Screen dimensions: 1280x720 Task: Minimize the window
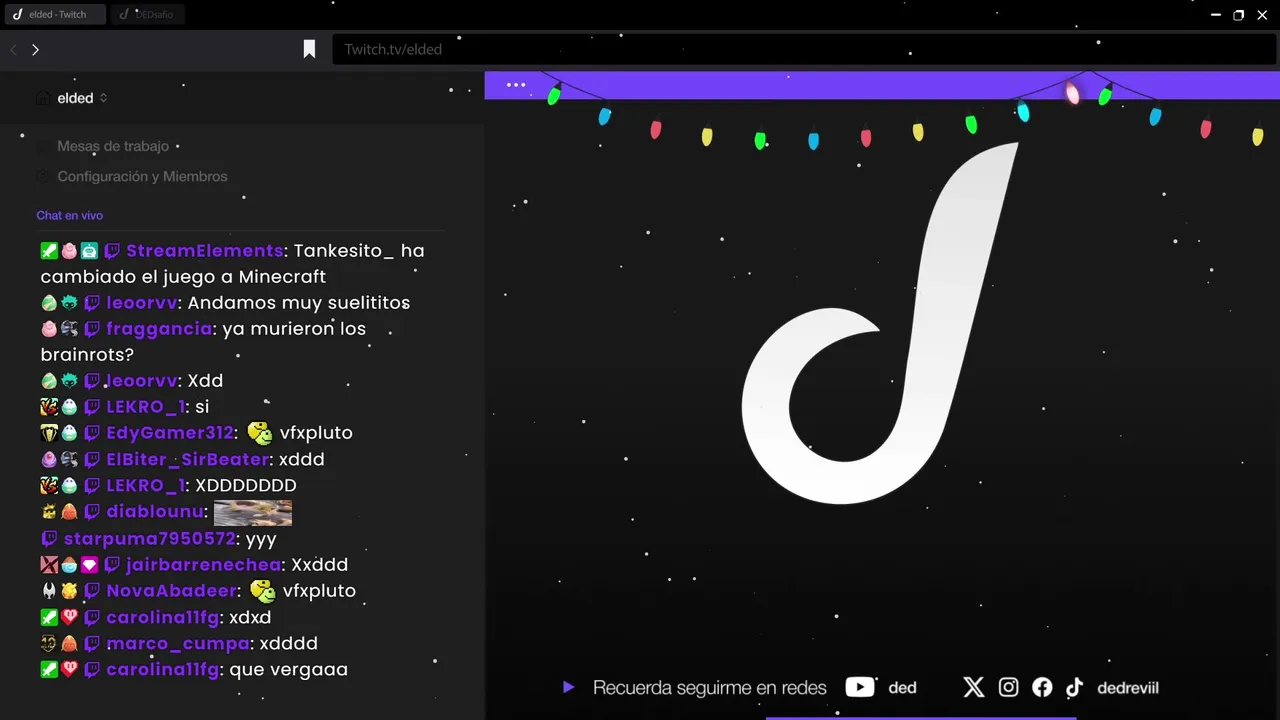point(1216,15)
